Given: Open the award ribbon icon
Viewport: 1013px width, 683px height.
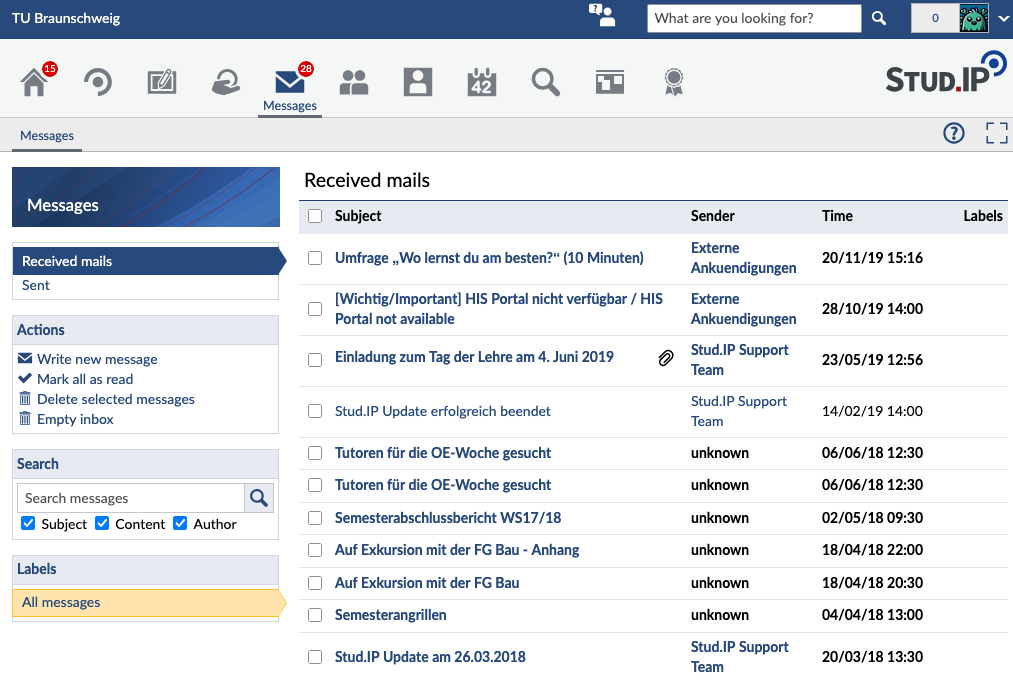Looking at the screenshot, I should point(673,82).
